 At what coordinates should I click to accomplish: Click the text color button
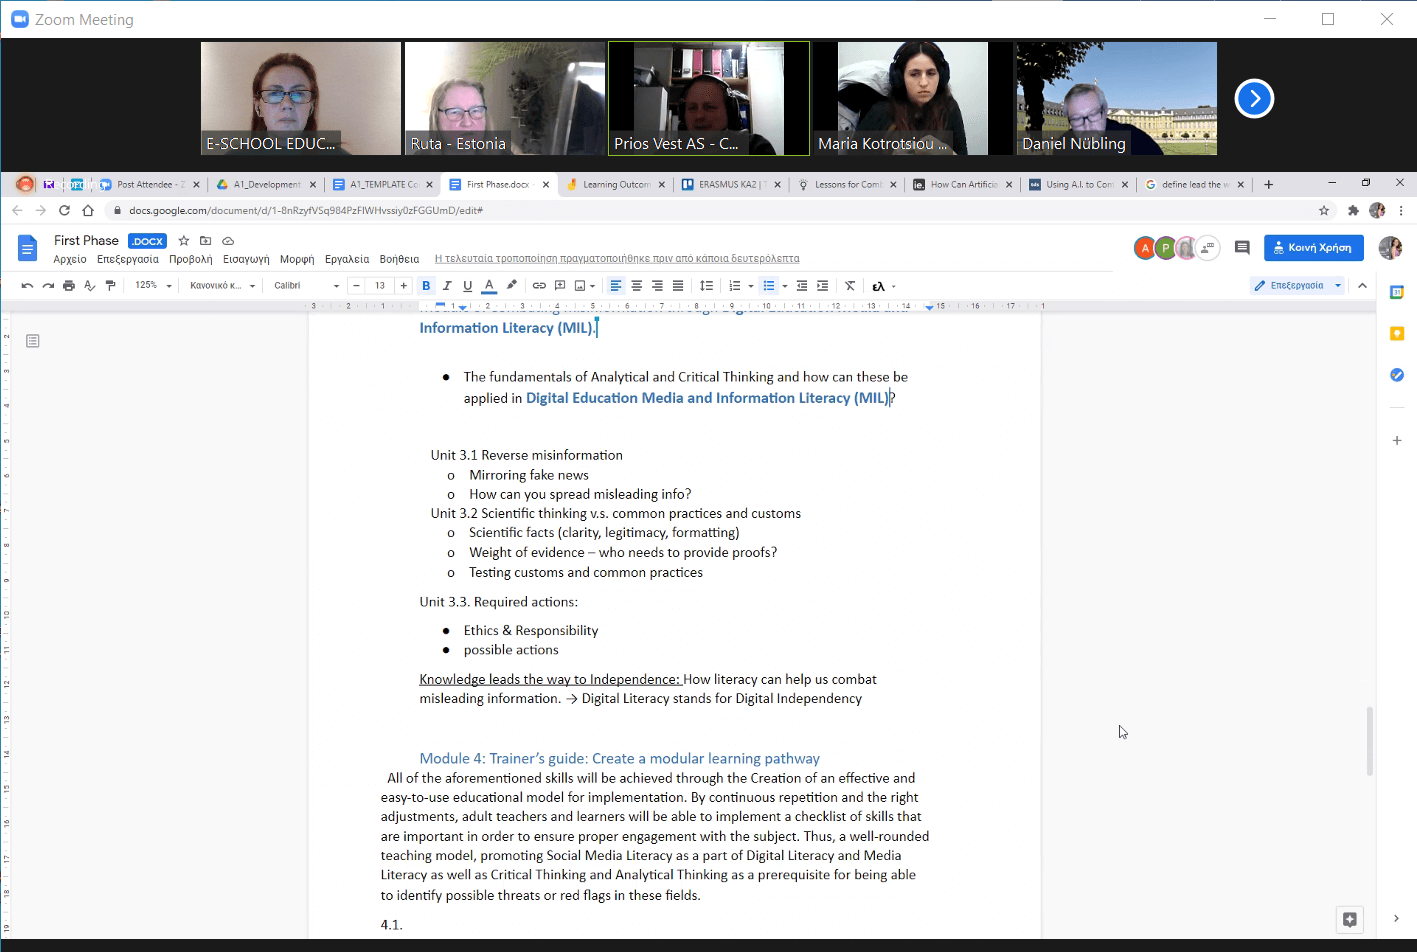(489, 286)
